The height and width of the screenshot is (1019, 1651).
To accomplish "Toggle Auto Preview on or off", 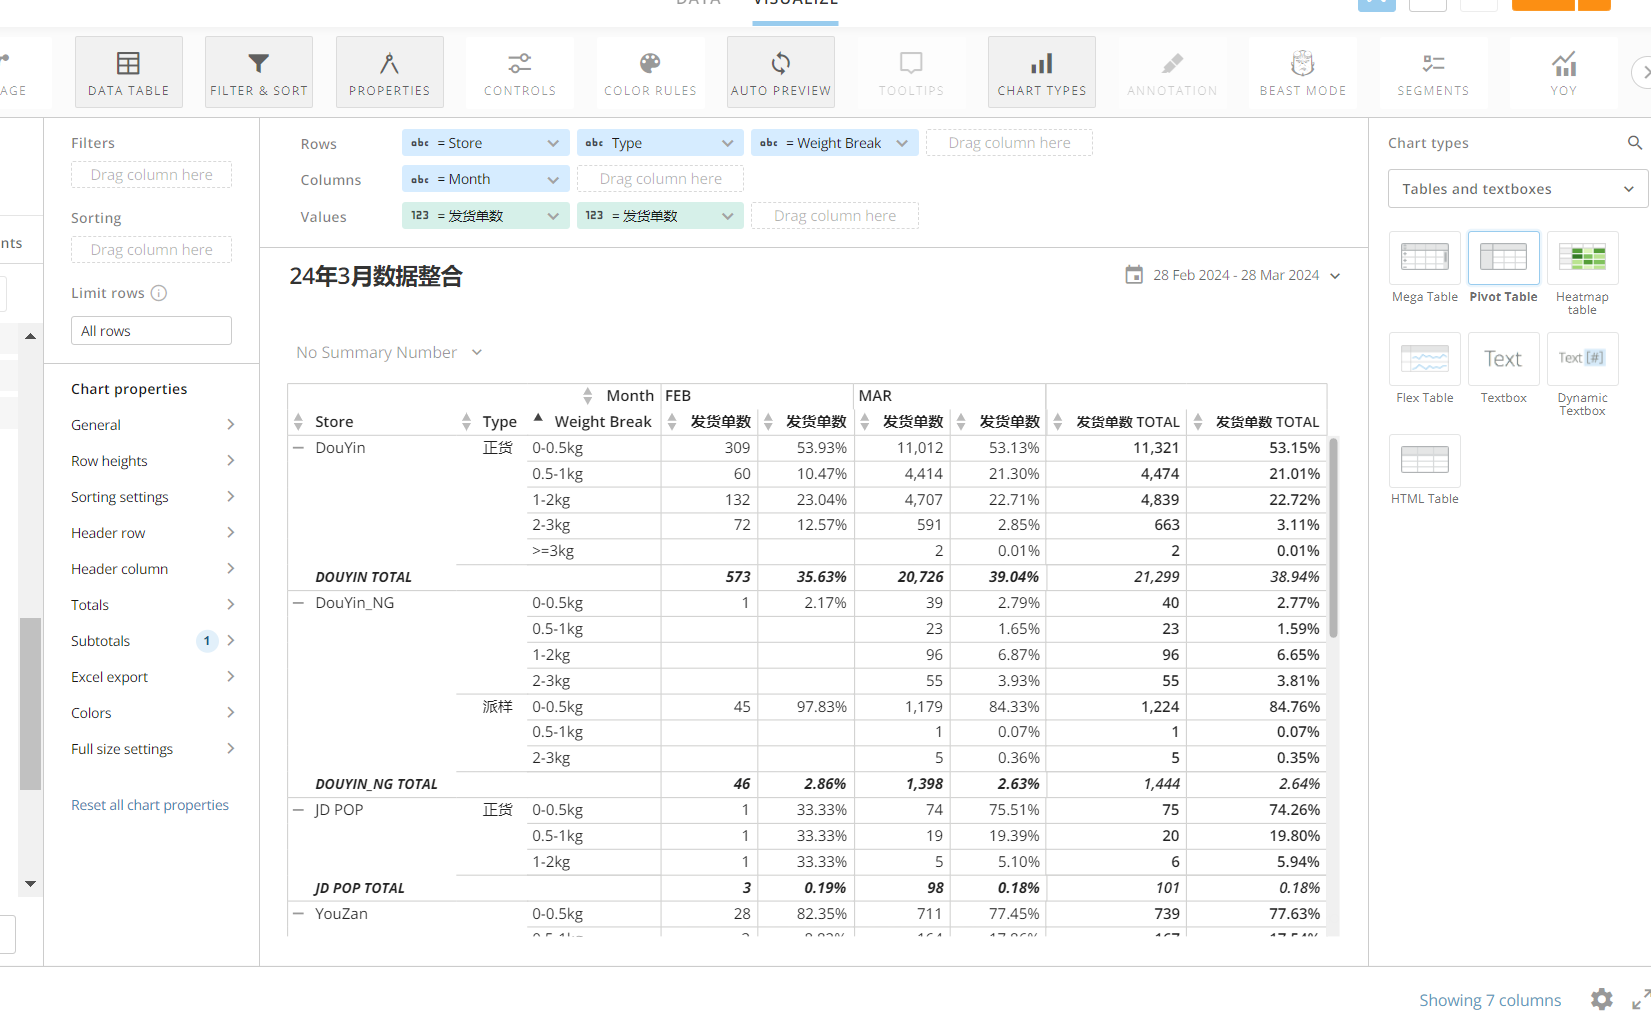I will point(780,71).
